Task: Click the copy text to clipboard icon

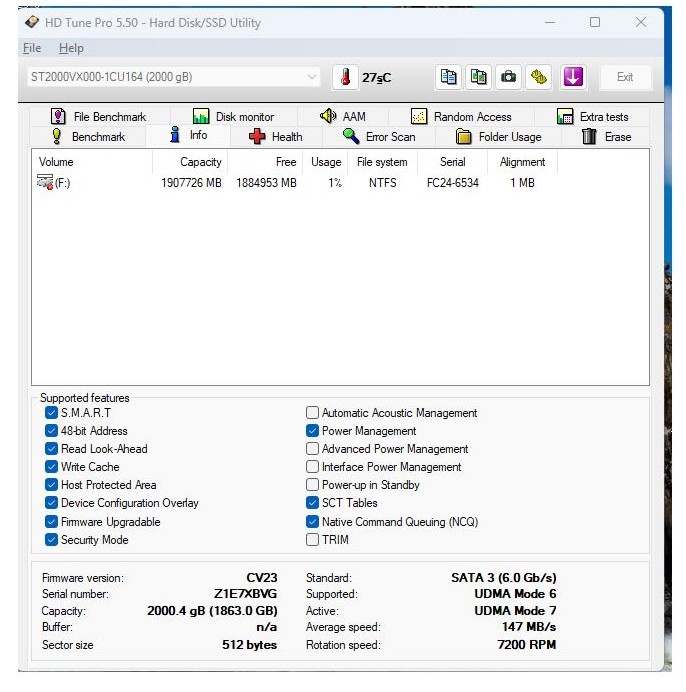Action: (449, 77)
